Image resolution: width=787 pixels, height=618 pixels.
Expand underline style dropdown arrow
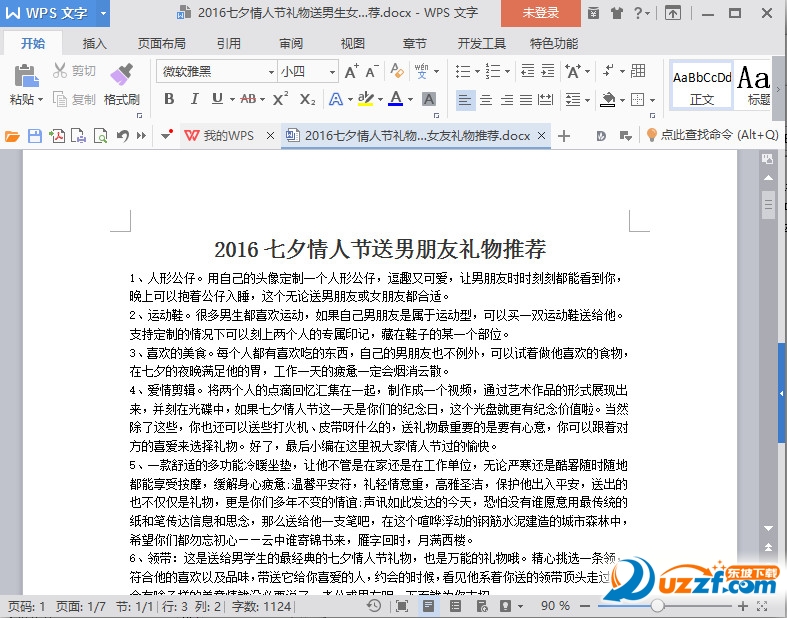[x=232, y=99]
